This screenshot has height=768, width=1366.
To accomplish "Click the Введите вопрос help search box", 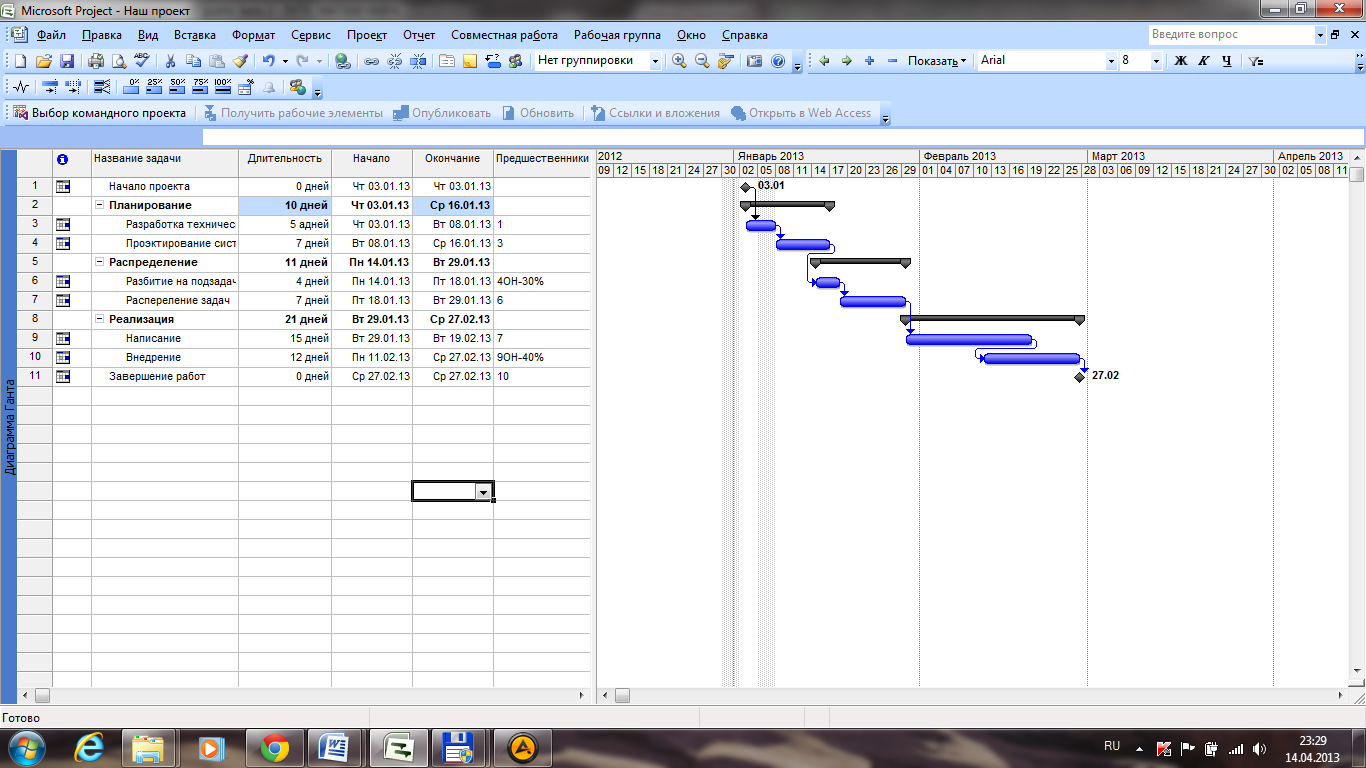I will point(1231,34).
